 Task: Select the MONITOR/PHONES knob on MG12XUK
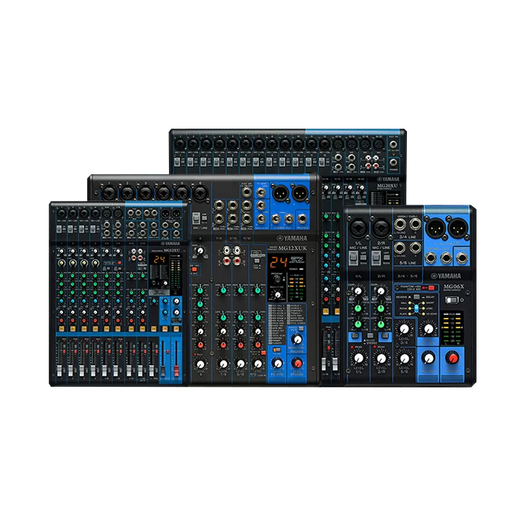click(x=296, y=340)
